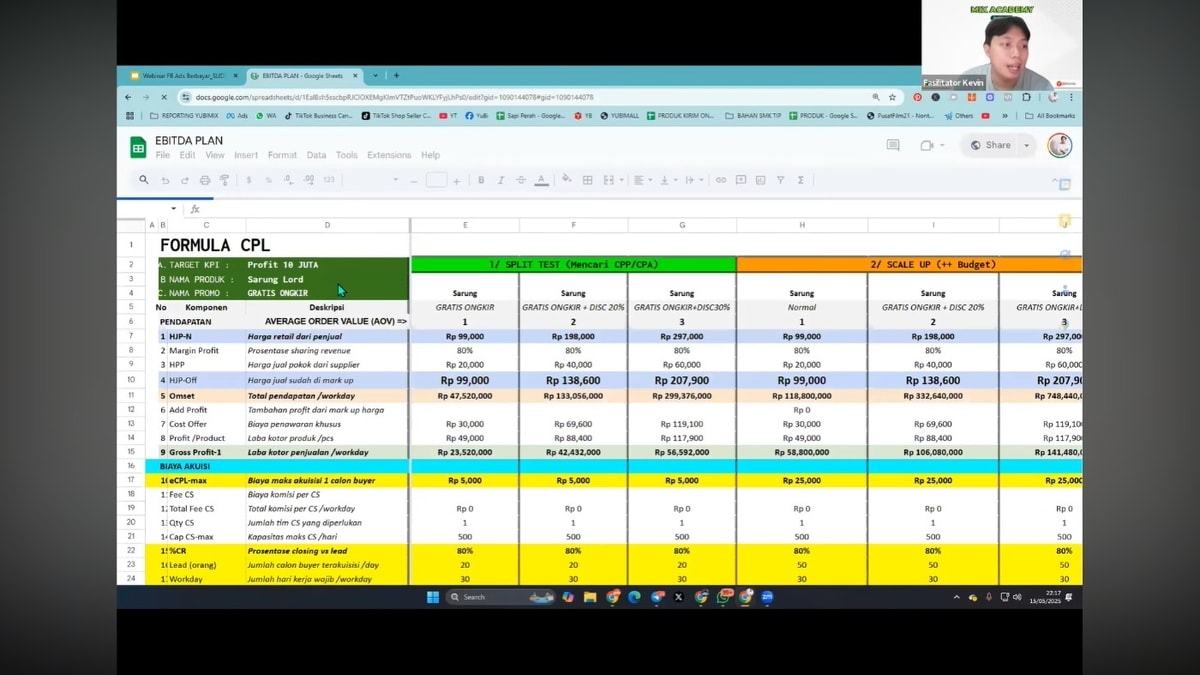
Task: Open the borders tool
Action: 587,180
